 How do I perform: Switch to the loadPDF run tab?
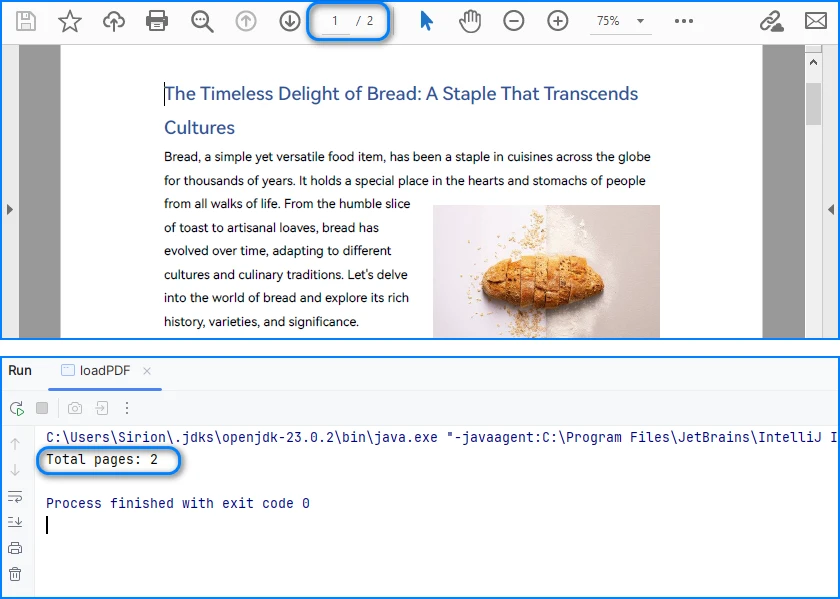(105, 369)
